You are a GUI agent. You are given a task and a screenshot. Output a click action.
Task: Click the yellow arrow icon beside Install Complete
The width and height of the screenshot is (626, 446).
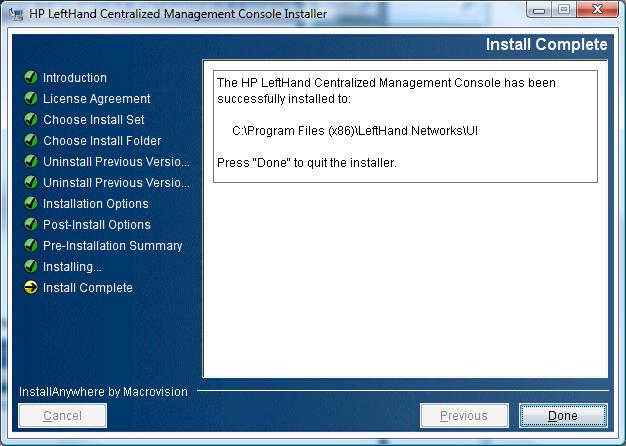31,288
